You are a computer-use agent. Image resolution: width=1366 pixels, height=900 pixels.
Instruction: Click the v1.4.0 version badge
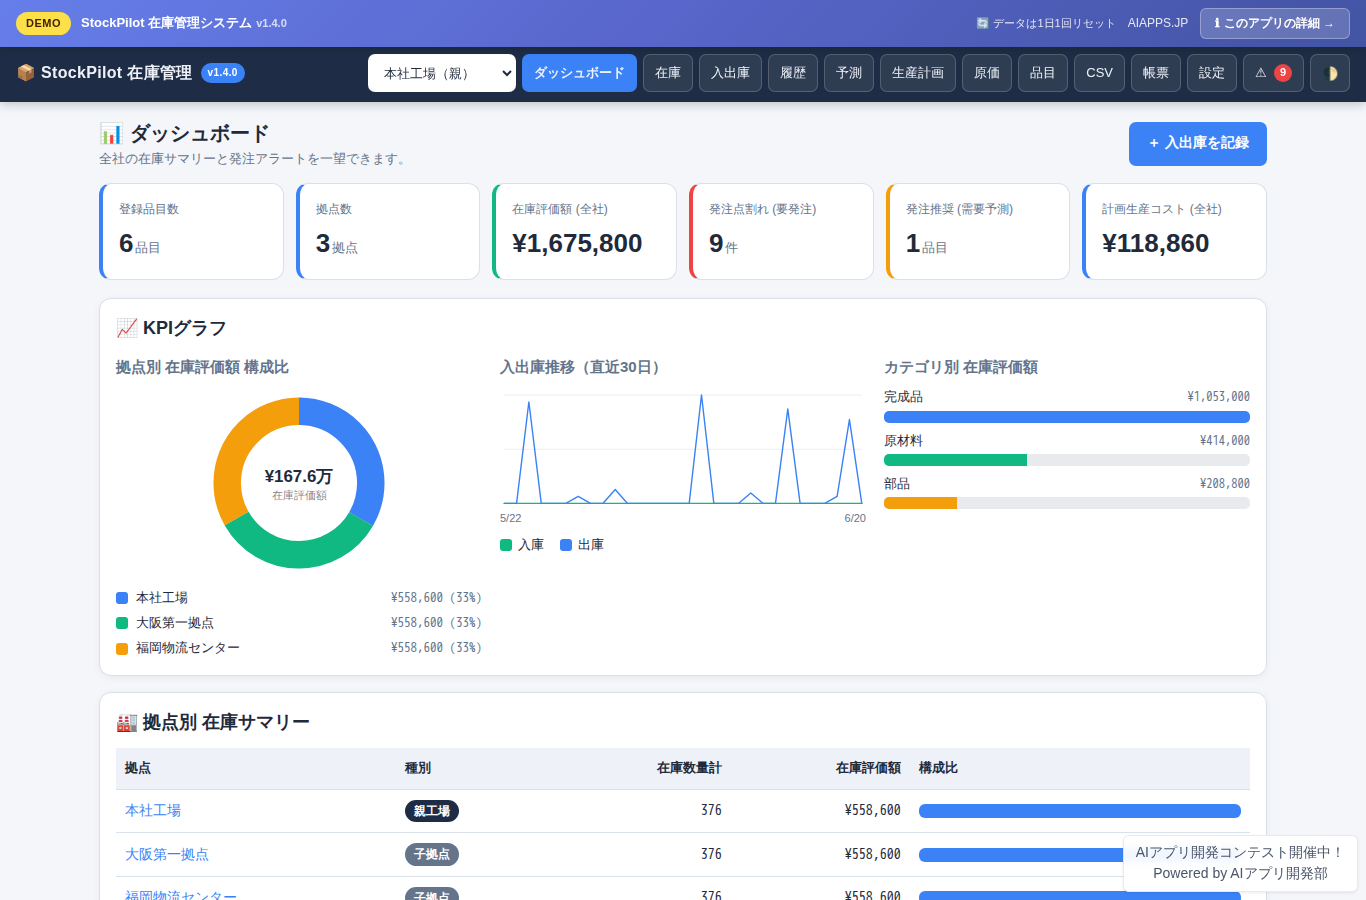[x=223, y=73]
